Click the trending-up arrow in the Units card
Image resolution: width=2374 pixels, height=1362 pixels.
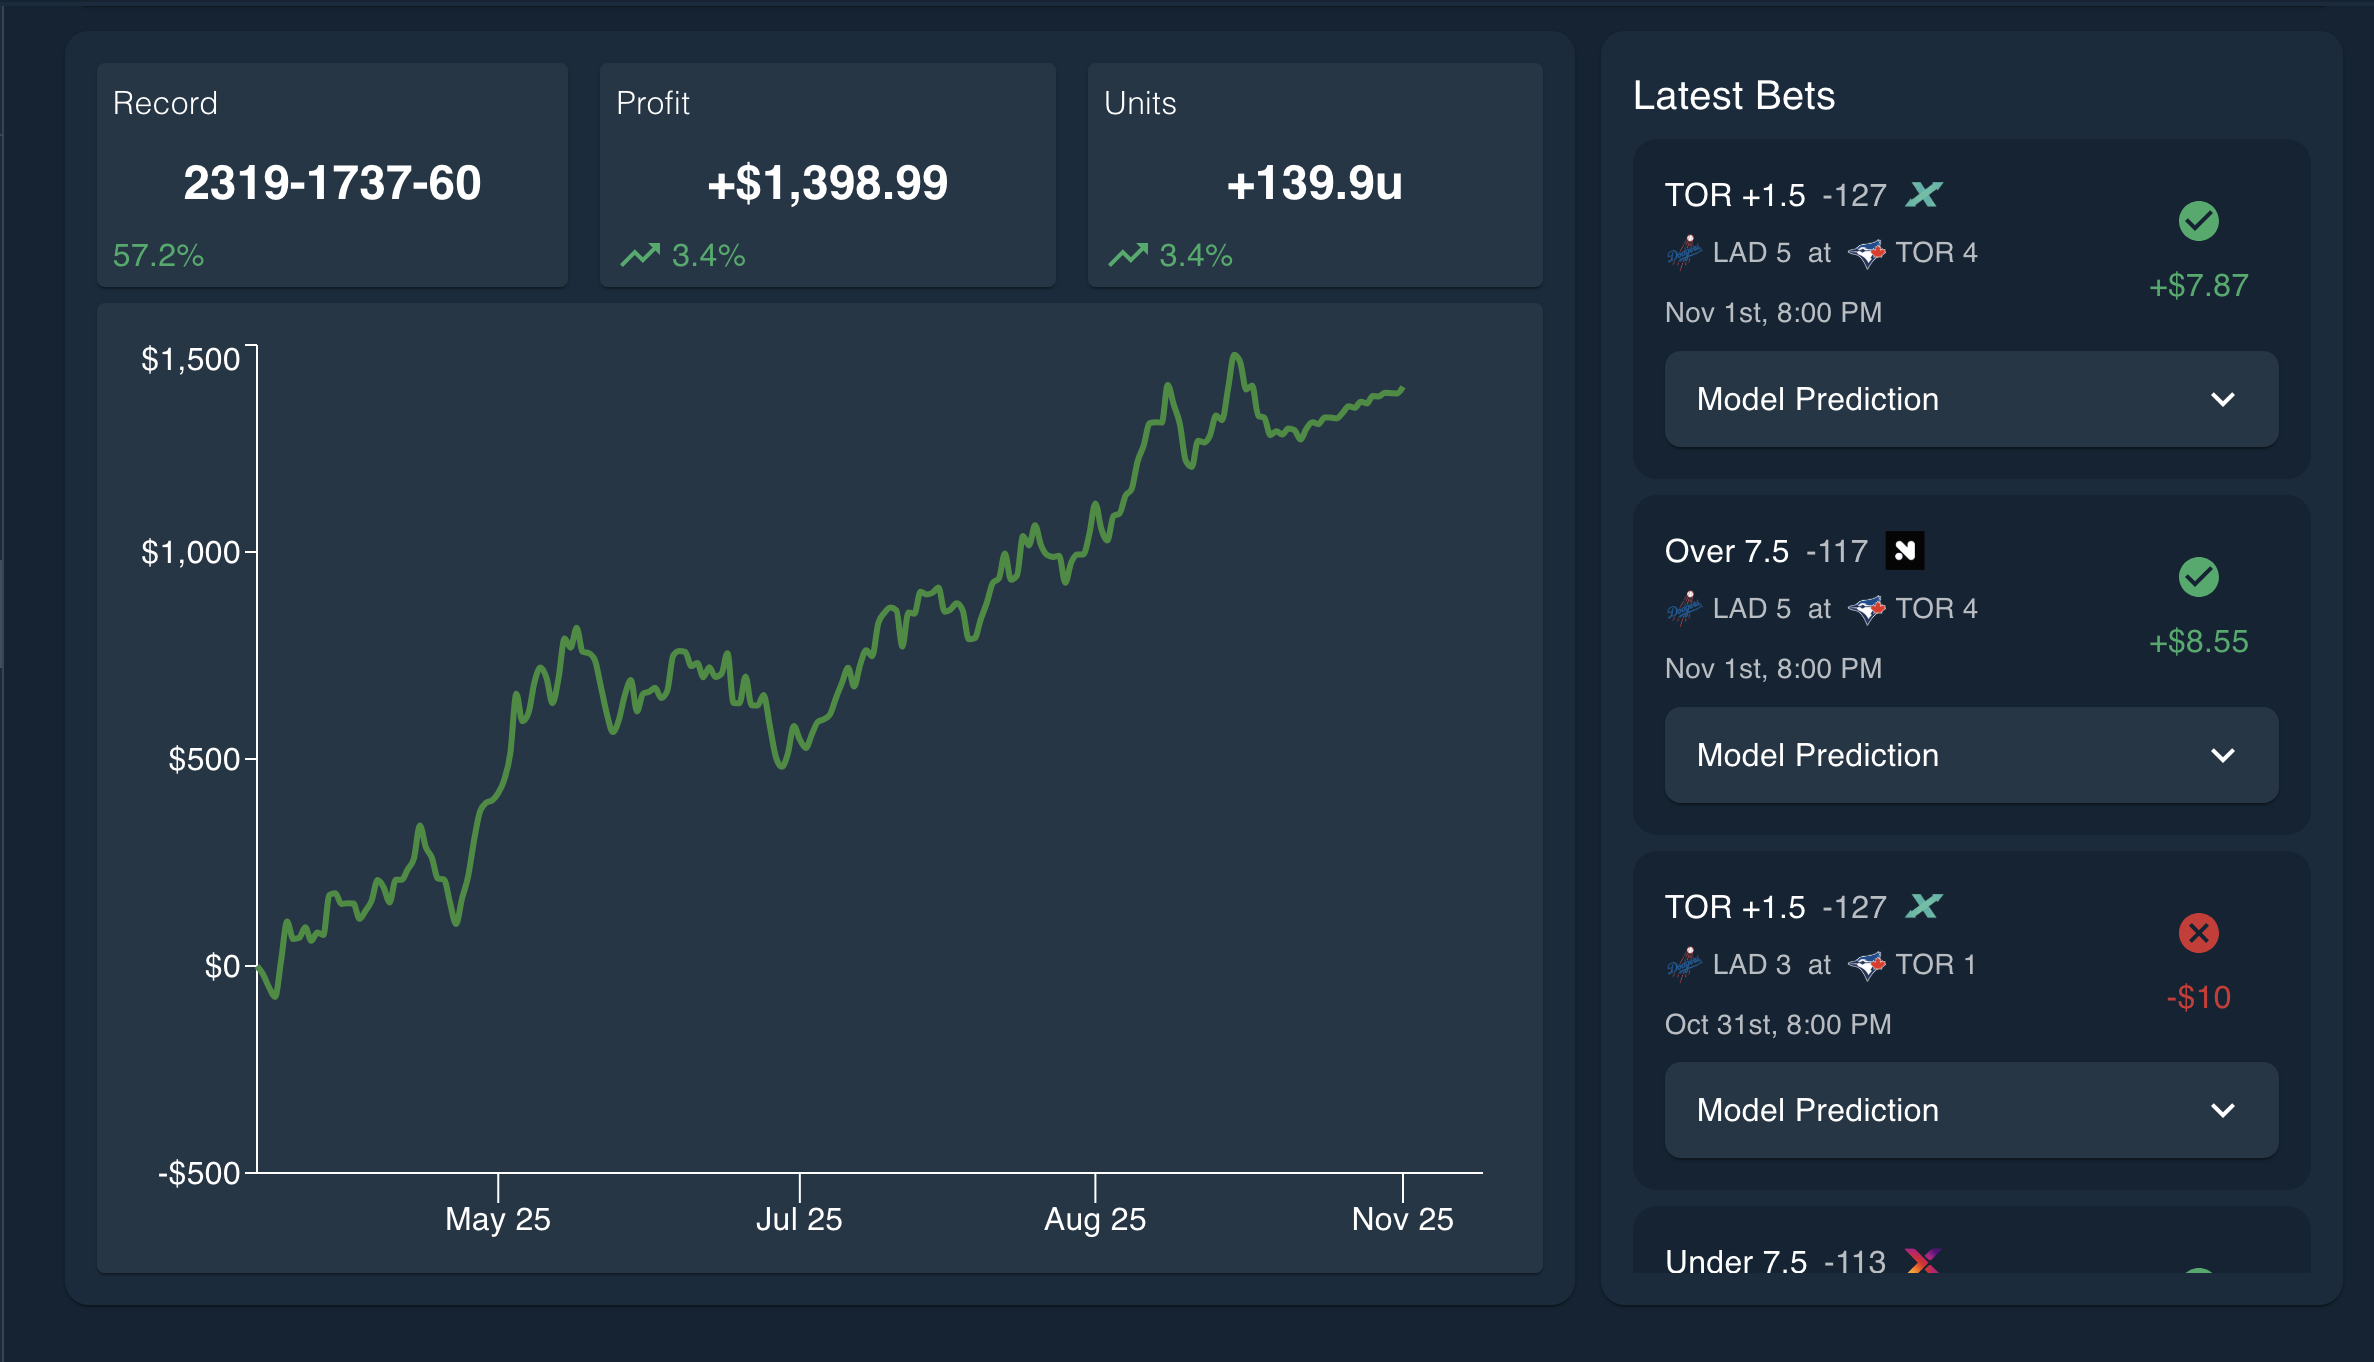[1128, 255]
